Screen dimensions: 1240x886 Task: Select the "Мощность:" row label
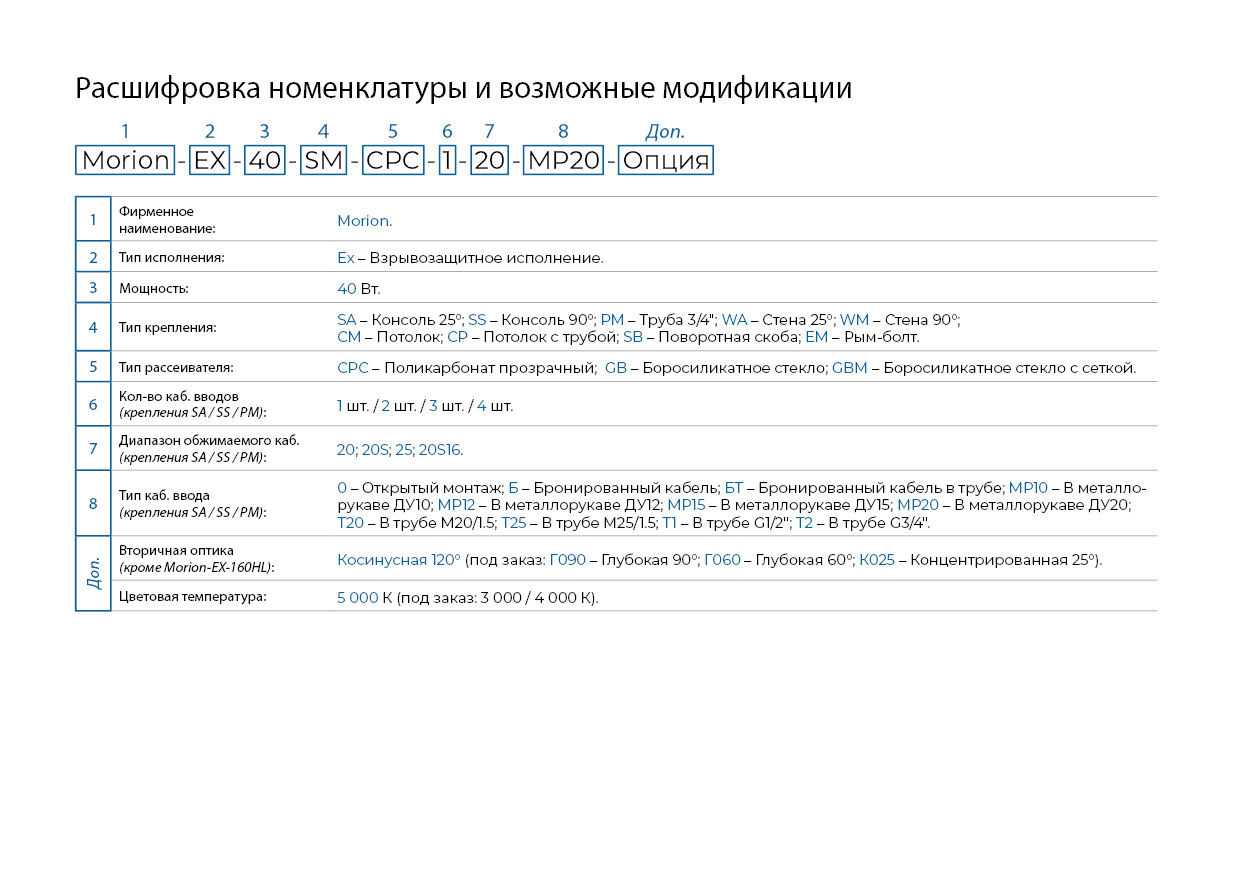coord(153,288)
